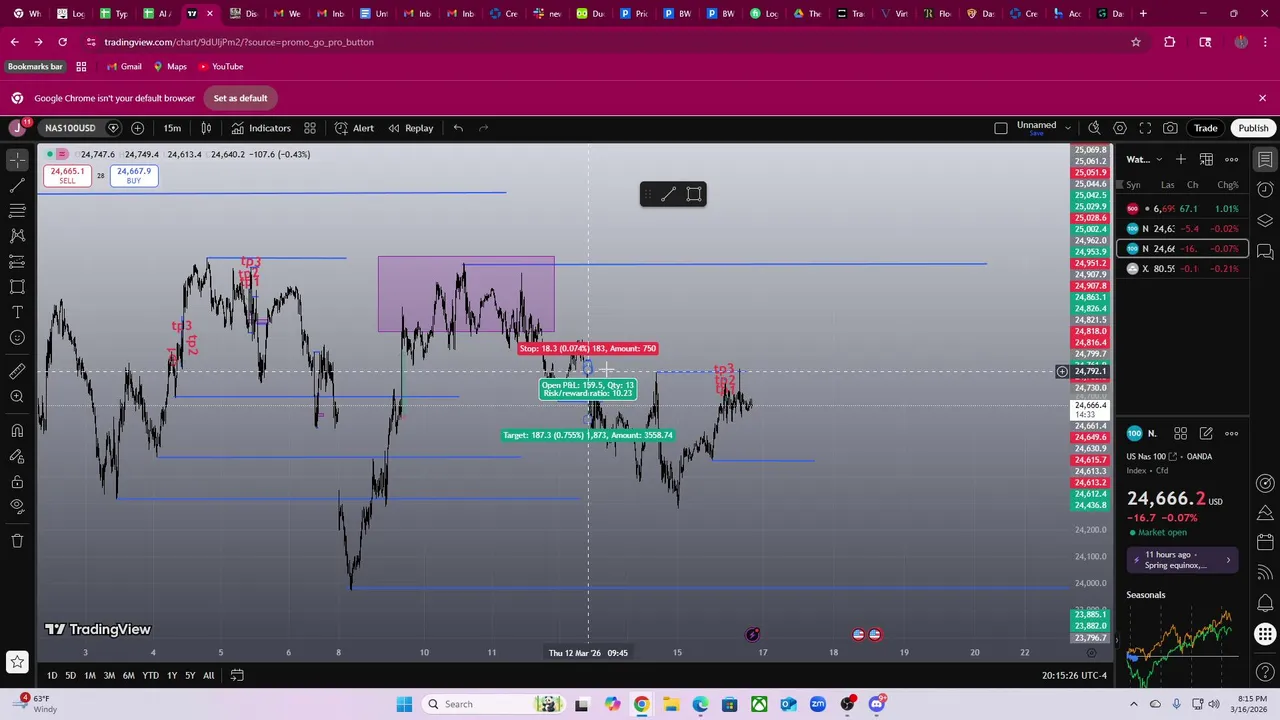Toggle lock all drawings
Image resolution: width=1280 pixels, height=720 pixels.
click(17, 482)
